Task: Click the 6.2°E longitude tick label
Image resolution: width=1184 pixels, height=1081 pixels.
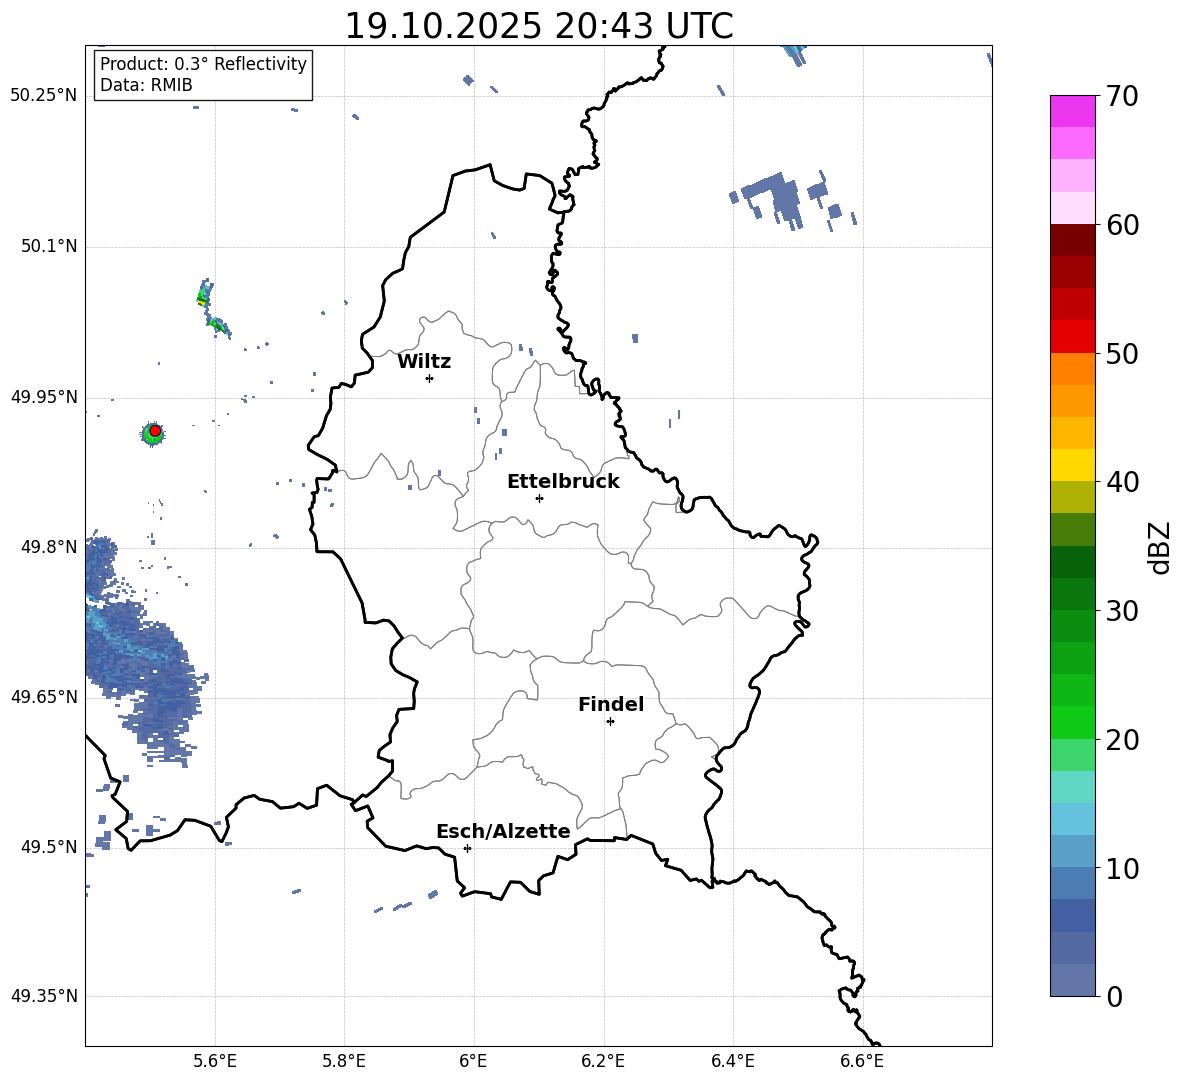Action: pos(603,1061)
